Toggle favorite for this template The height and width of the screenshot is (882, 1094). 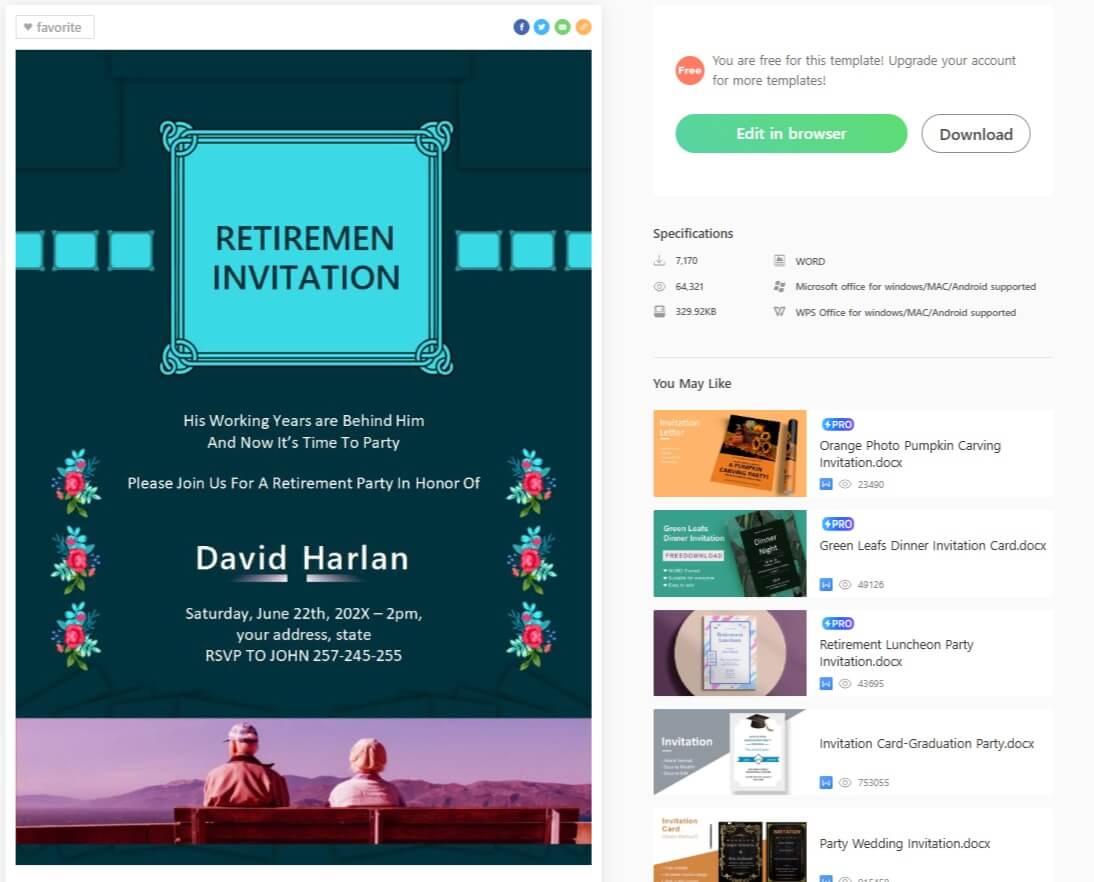(x=53, y=27)
